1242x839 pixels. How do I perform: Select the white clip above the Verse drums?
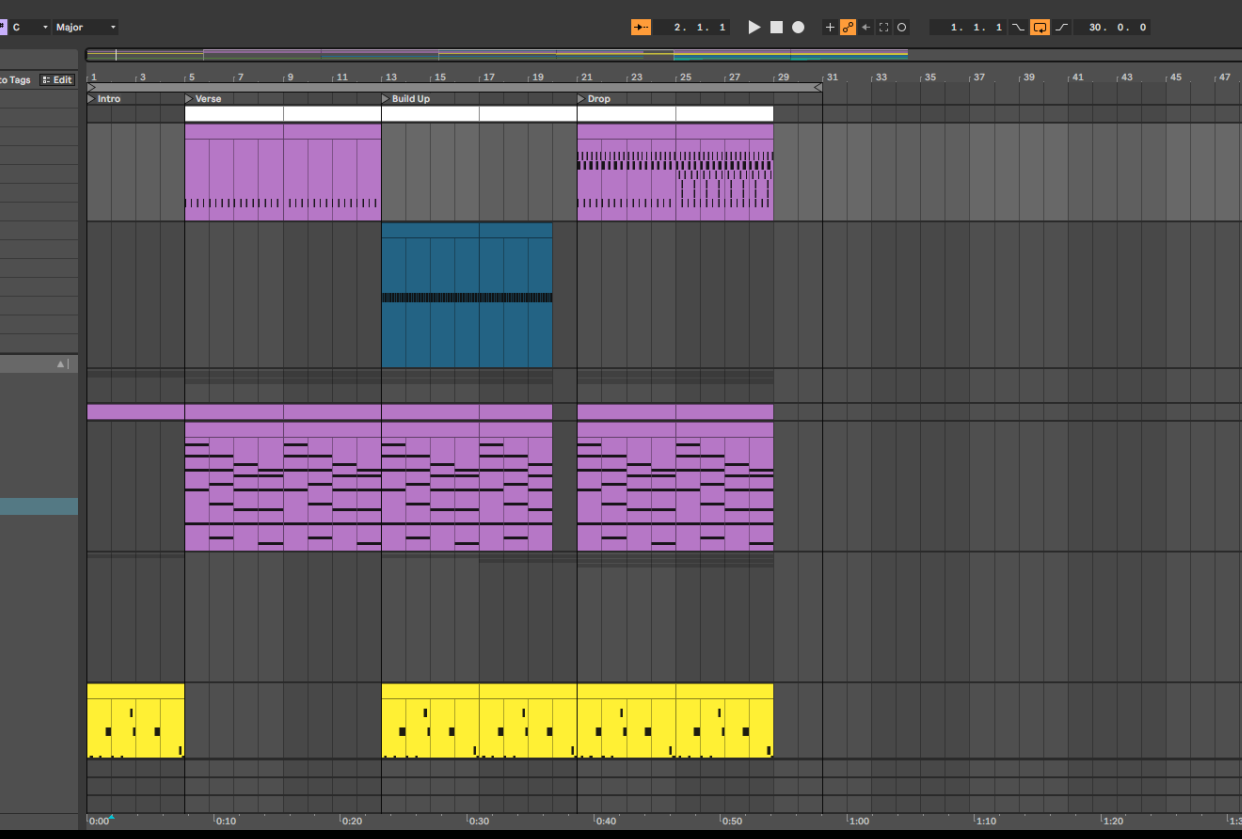click(283, 114)
